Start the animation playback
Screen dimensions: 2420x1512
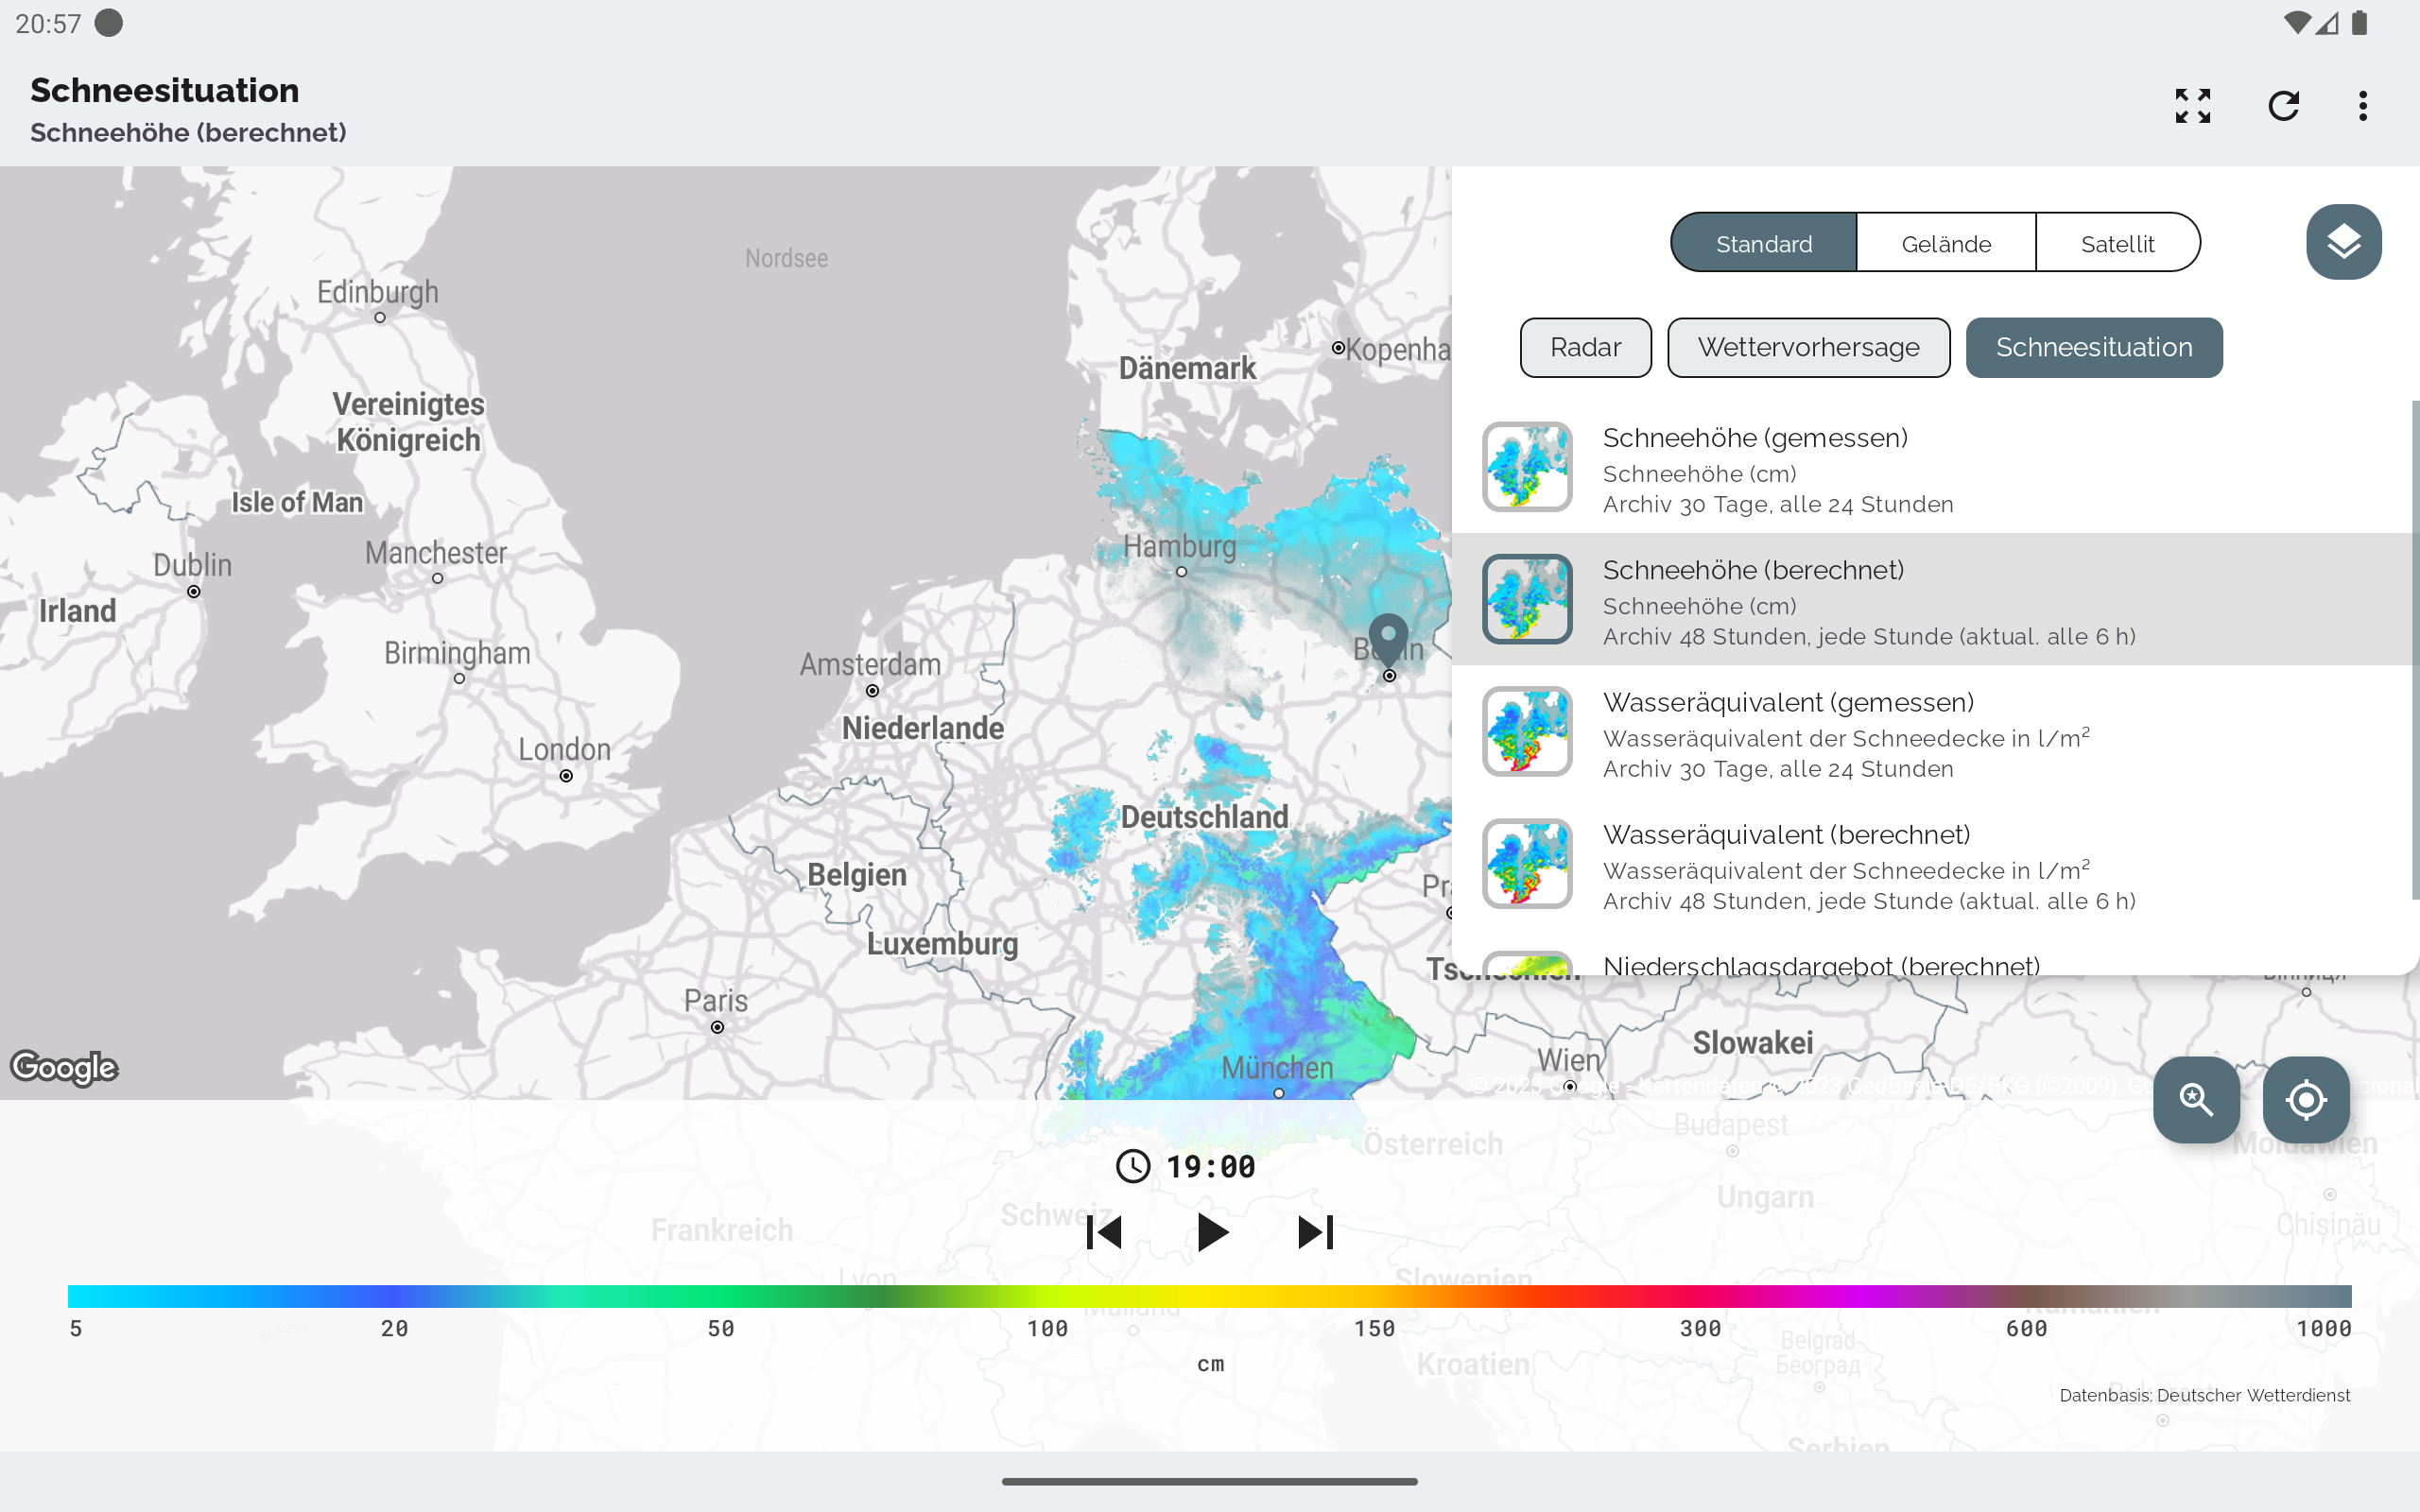(1211, 1232)
